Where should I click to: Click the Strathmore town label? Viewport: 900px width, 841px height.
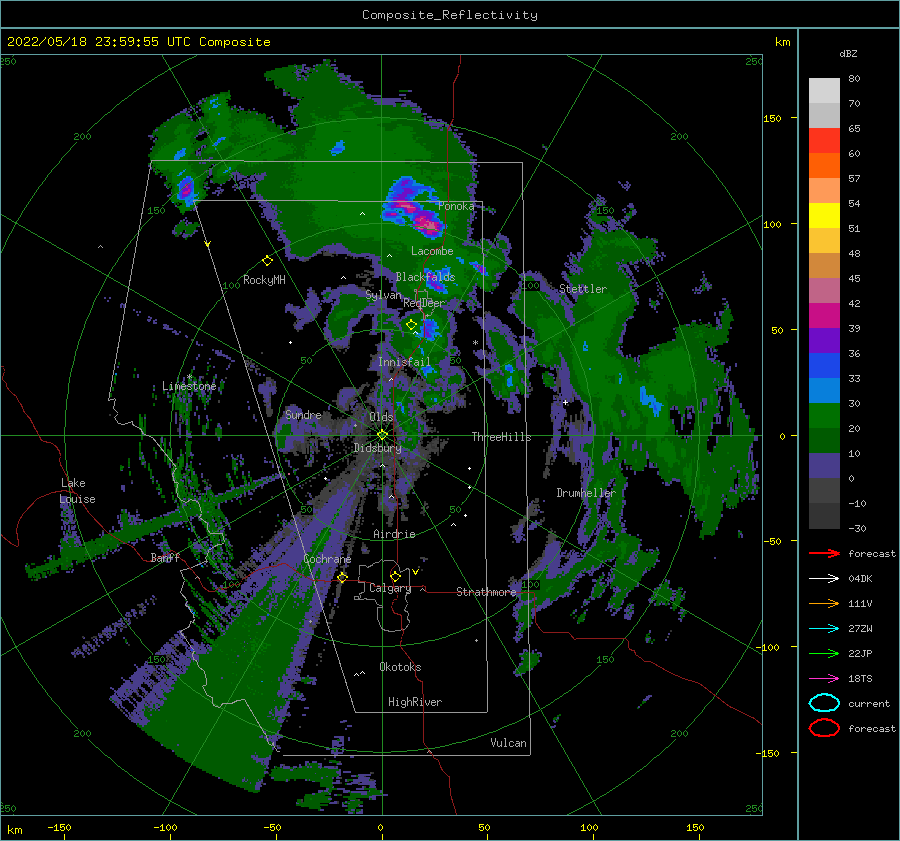pyautogui.click(x=486, y=592)
